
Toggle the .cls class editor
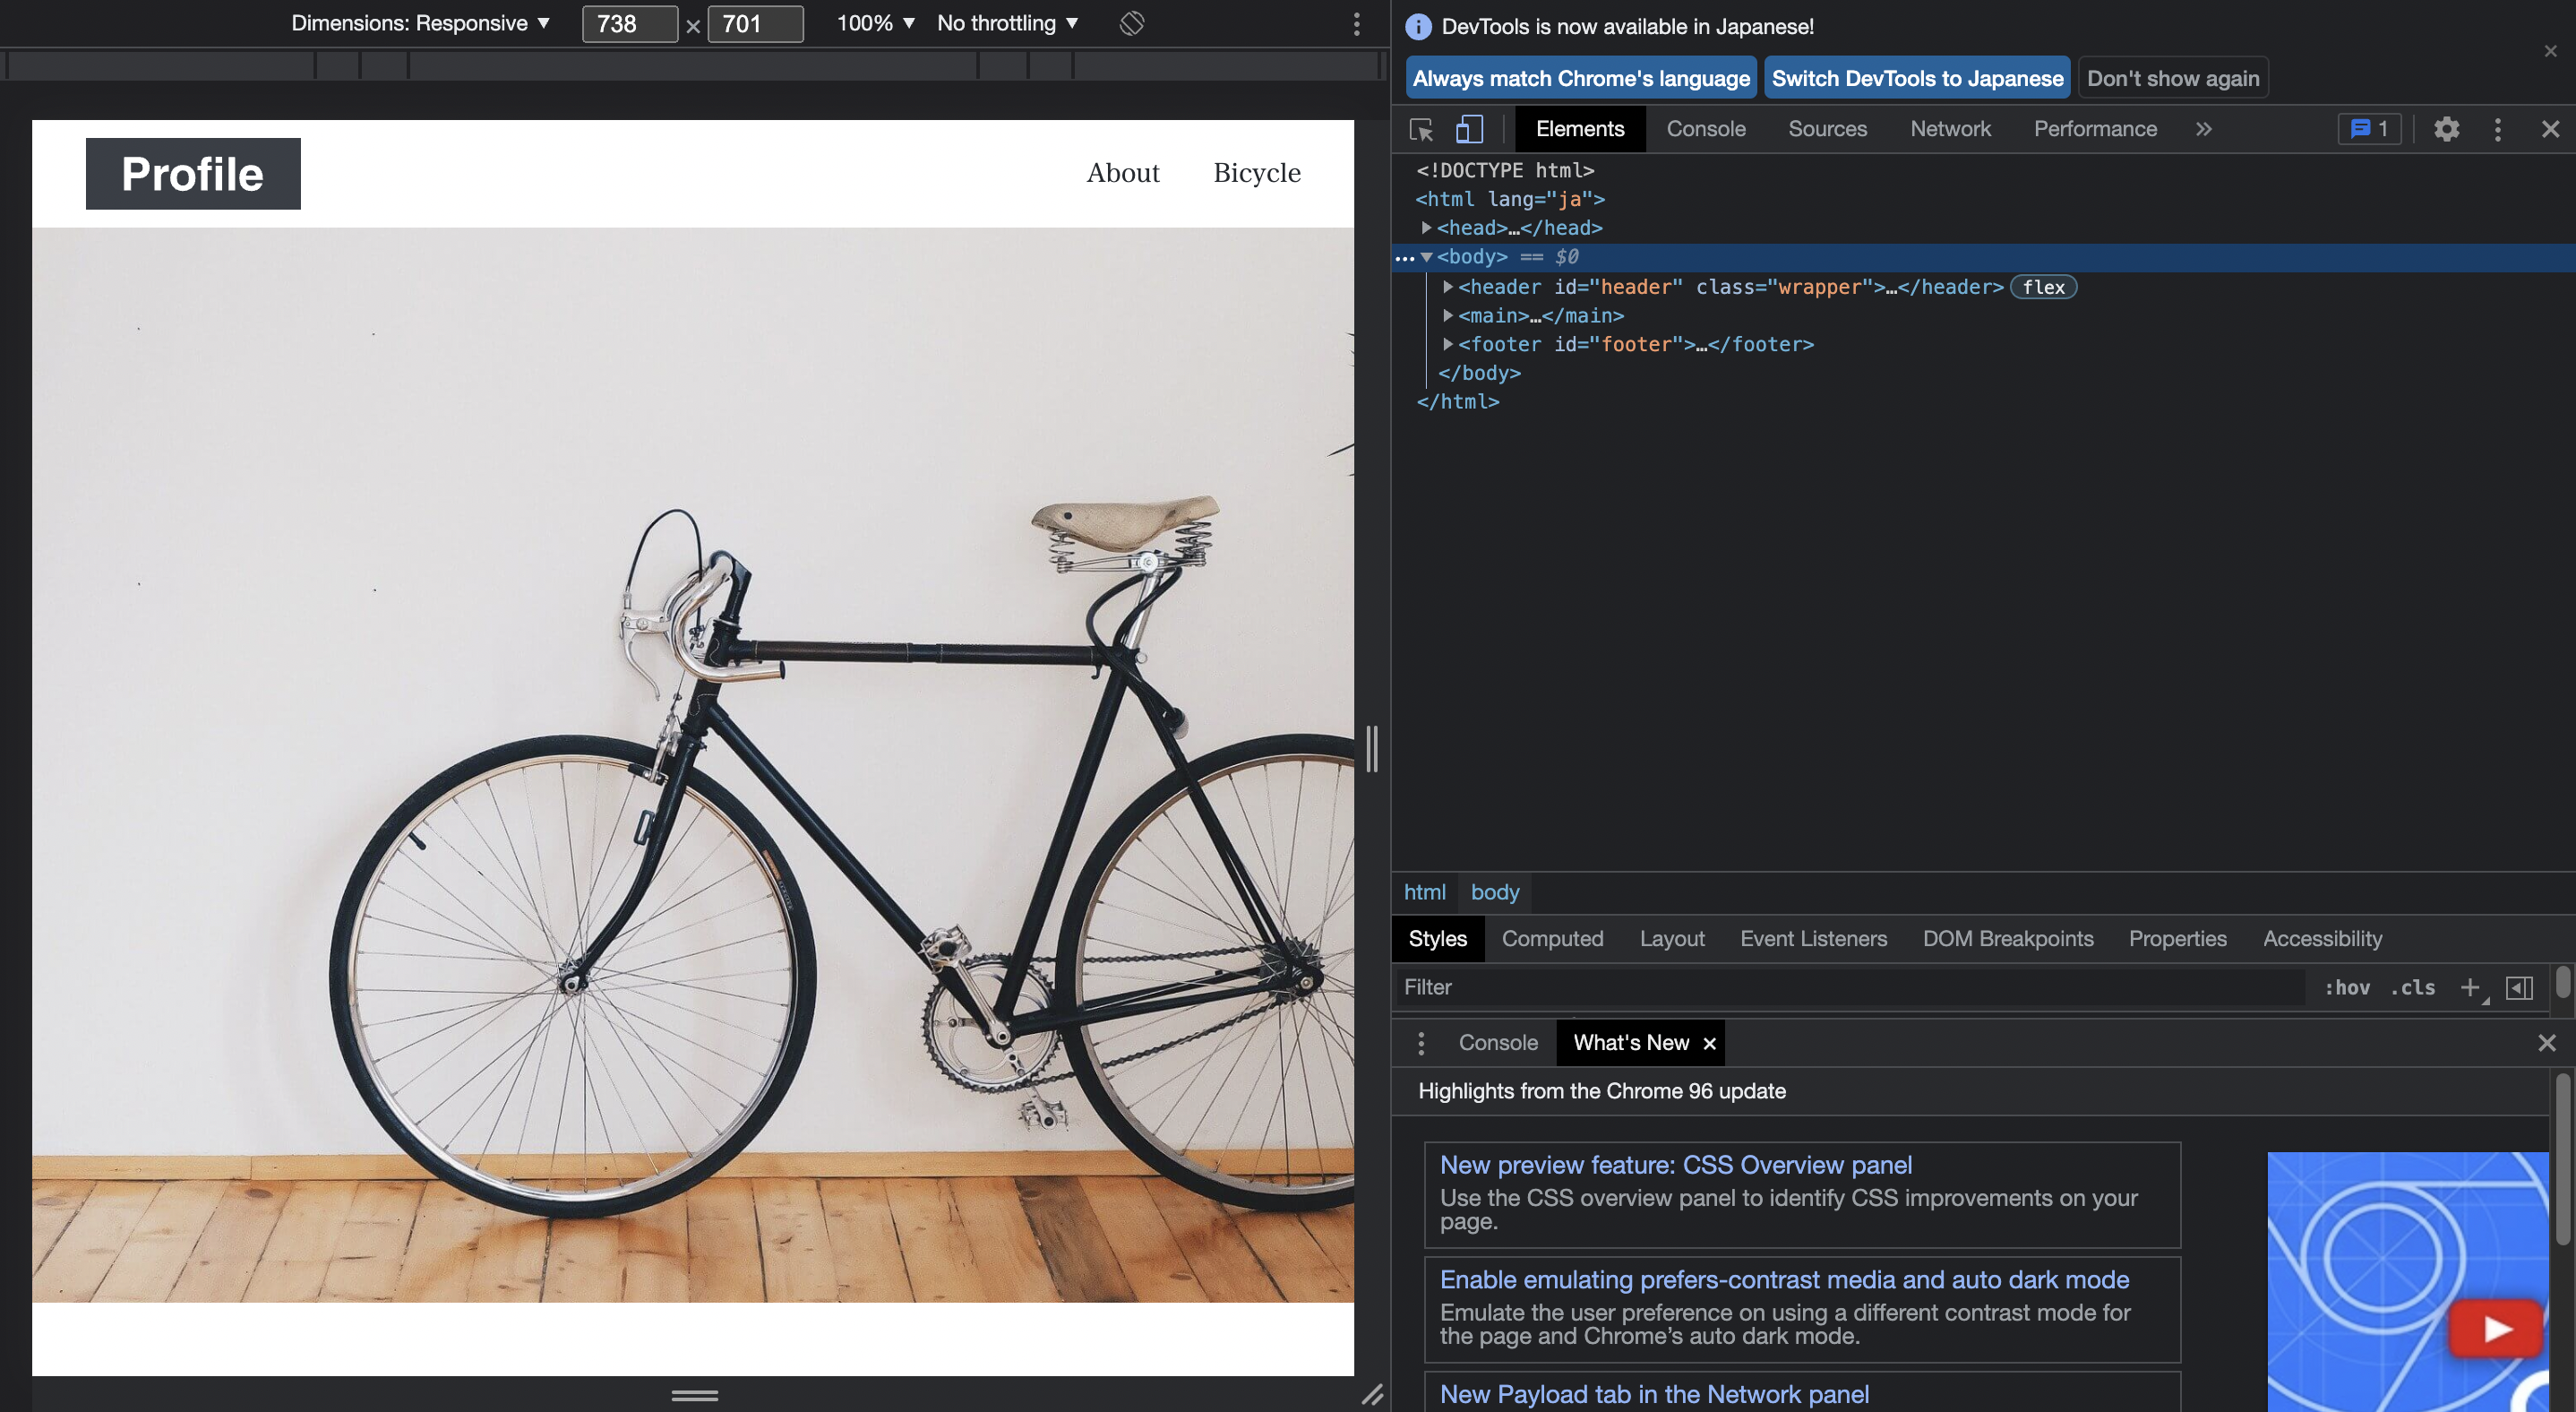[2412, 987]
